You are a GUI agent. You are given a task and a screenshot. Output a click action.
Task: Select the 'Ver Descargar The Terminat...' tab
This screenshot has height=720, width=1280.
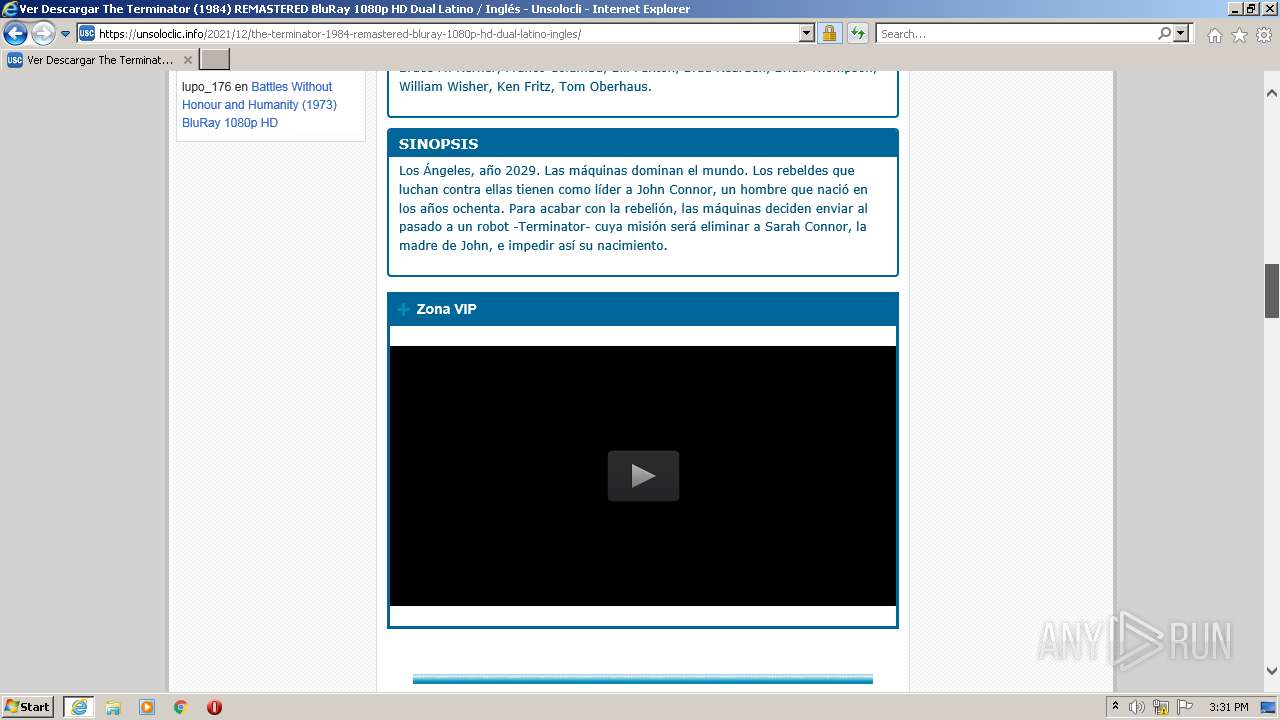(99, 60)
